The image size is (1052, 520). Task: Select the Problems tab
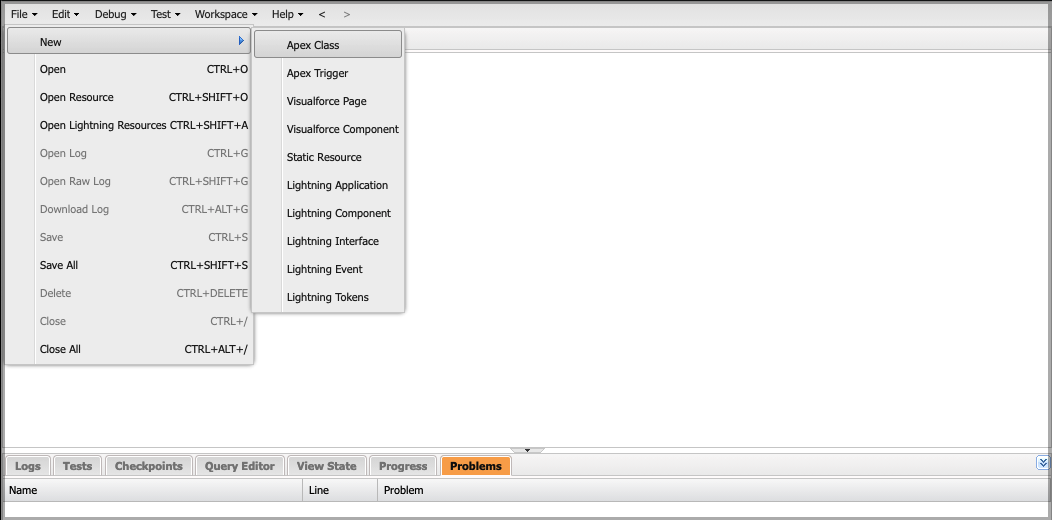476,466
